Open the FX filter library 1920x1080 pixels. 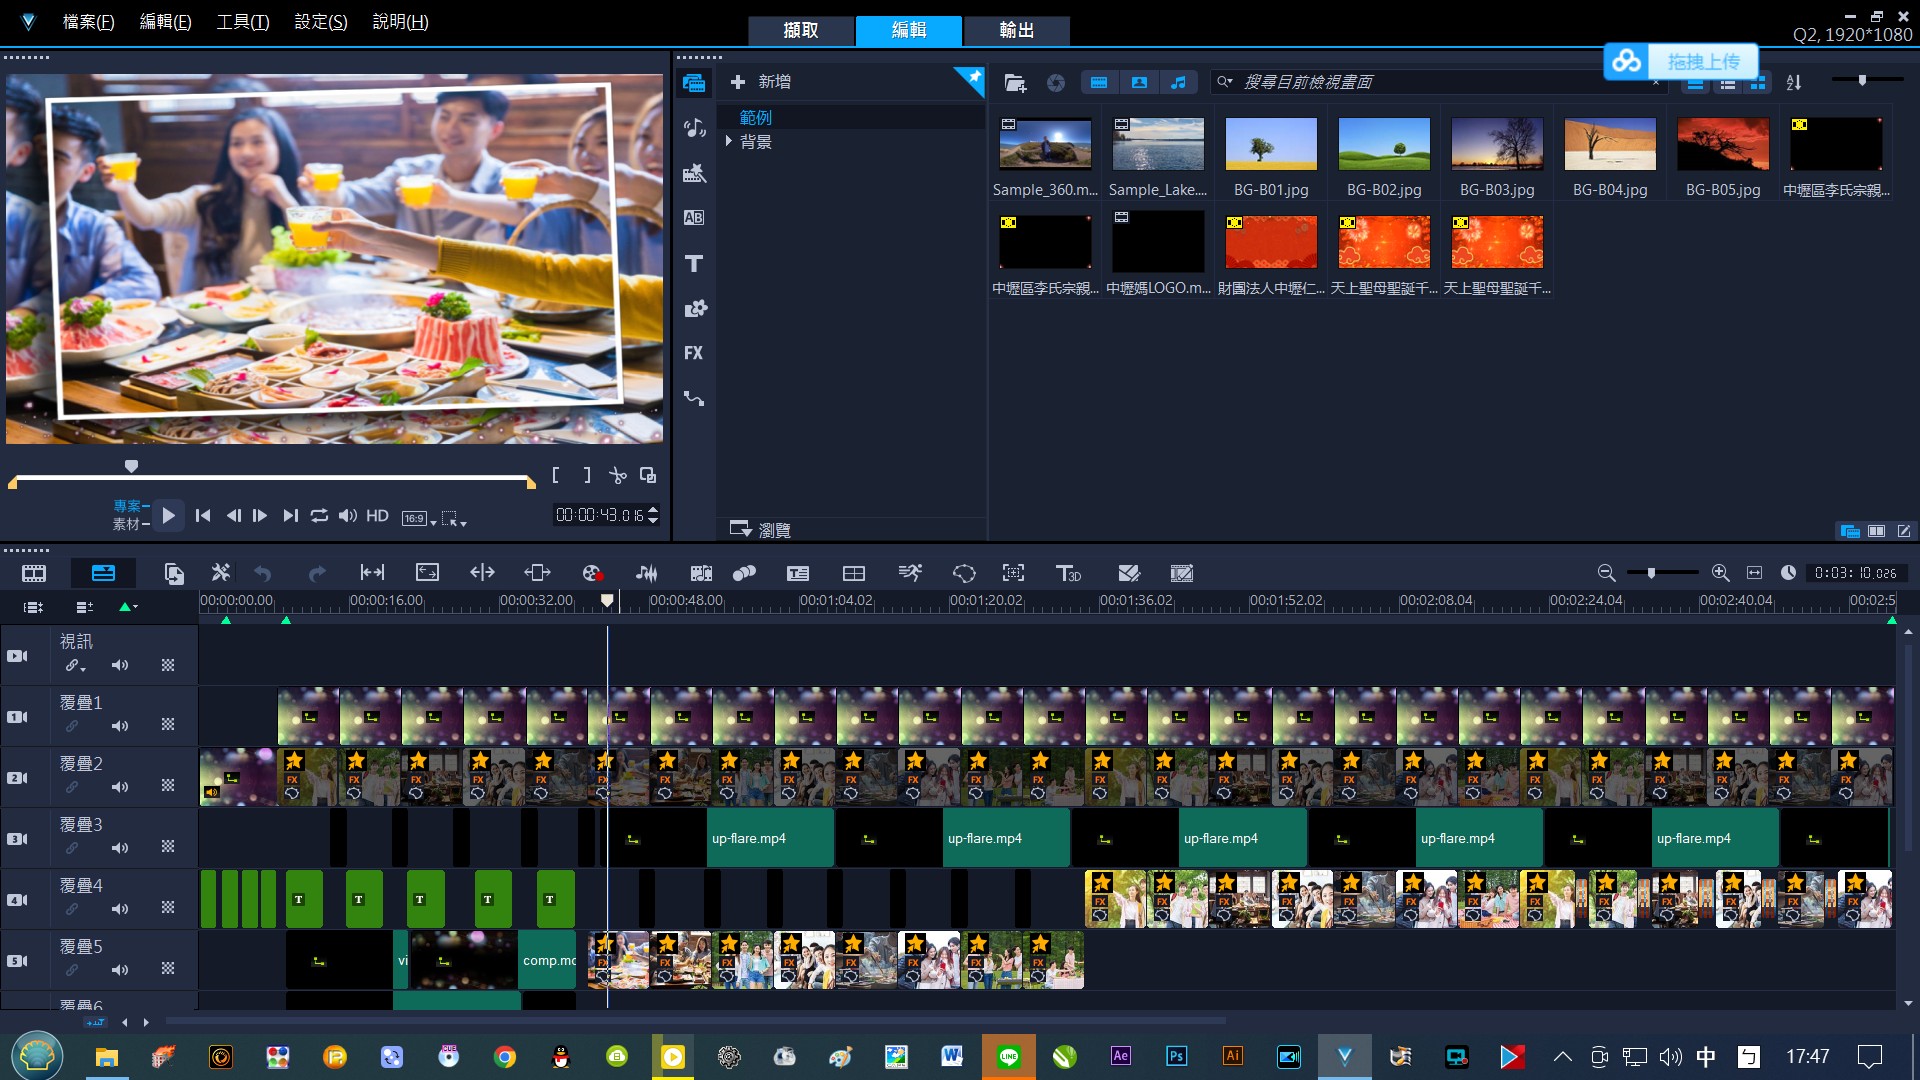pyautogui.click(x=694, y=353)
